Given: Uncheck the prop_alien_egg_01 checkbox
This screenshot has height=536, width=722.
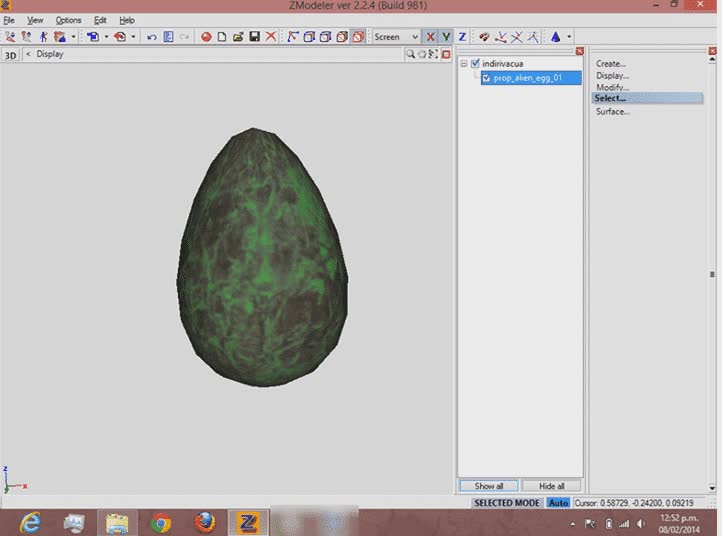Looking at the screenshot, I should pyautogui.click(x=487, y=77).
